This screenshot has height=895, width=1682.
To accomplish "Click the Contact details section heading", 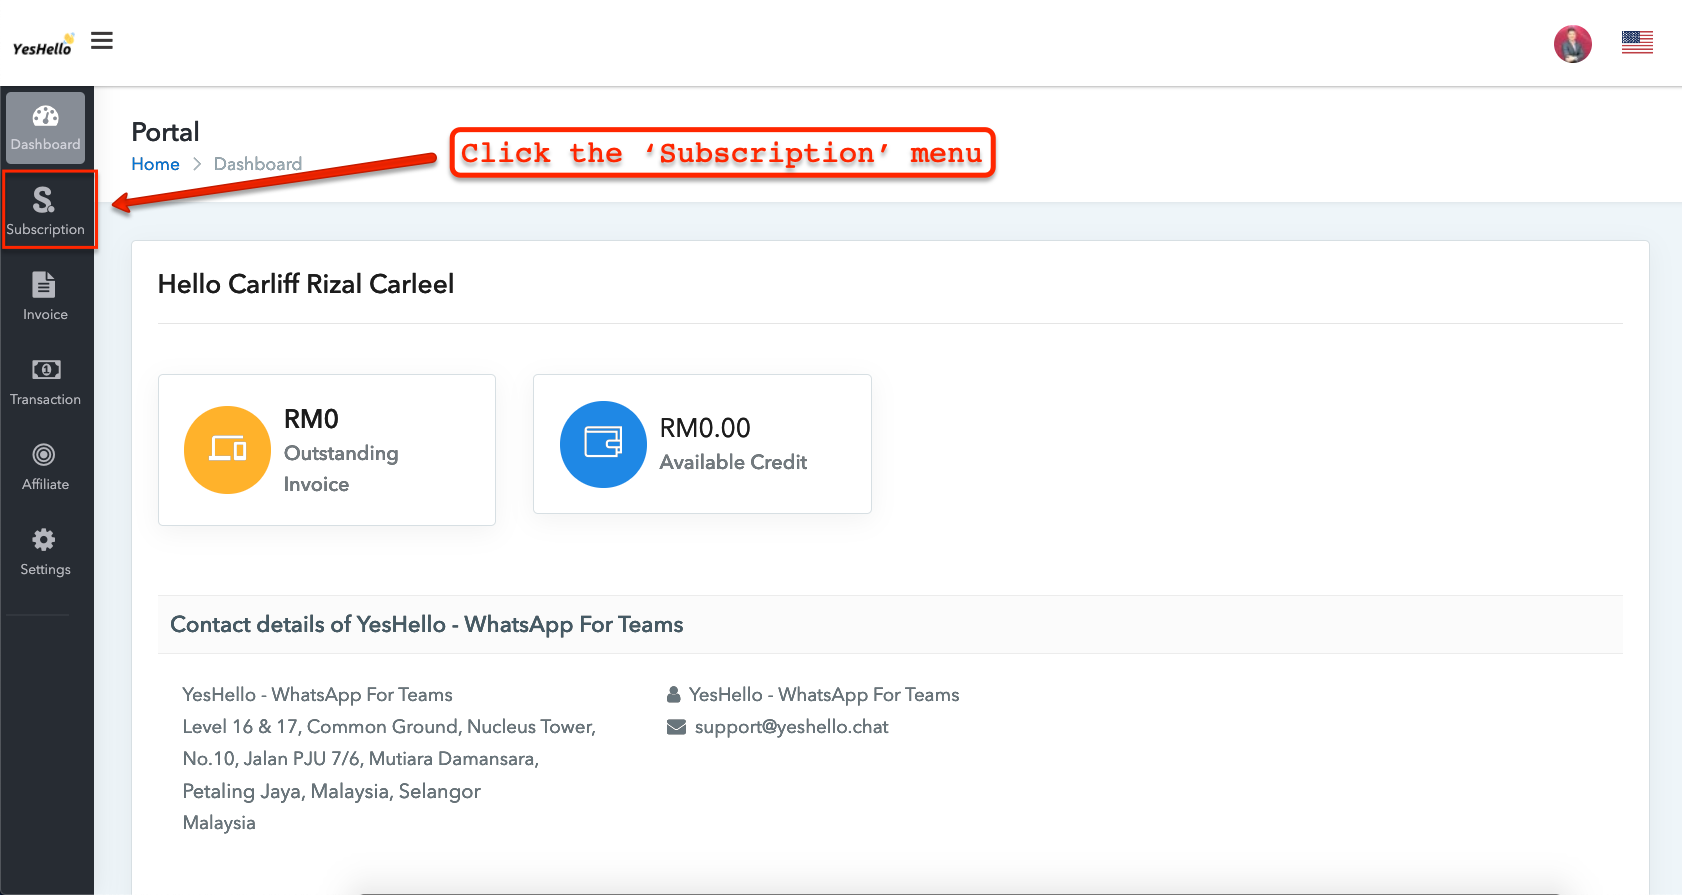I will [427, 625].
